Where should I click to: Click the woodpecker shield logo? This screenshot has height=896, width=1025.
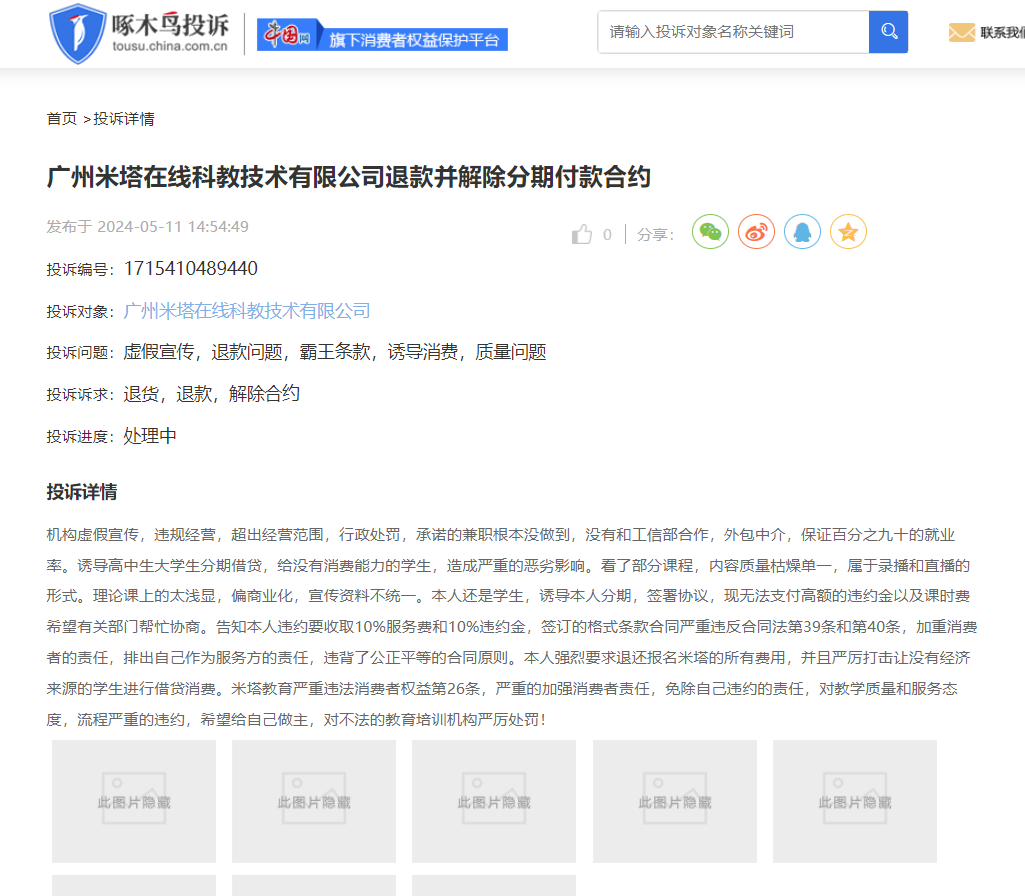[x=78, y=33]
